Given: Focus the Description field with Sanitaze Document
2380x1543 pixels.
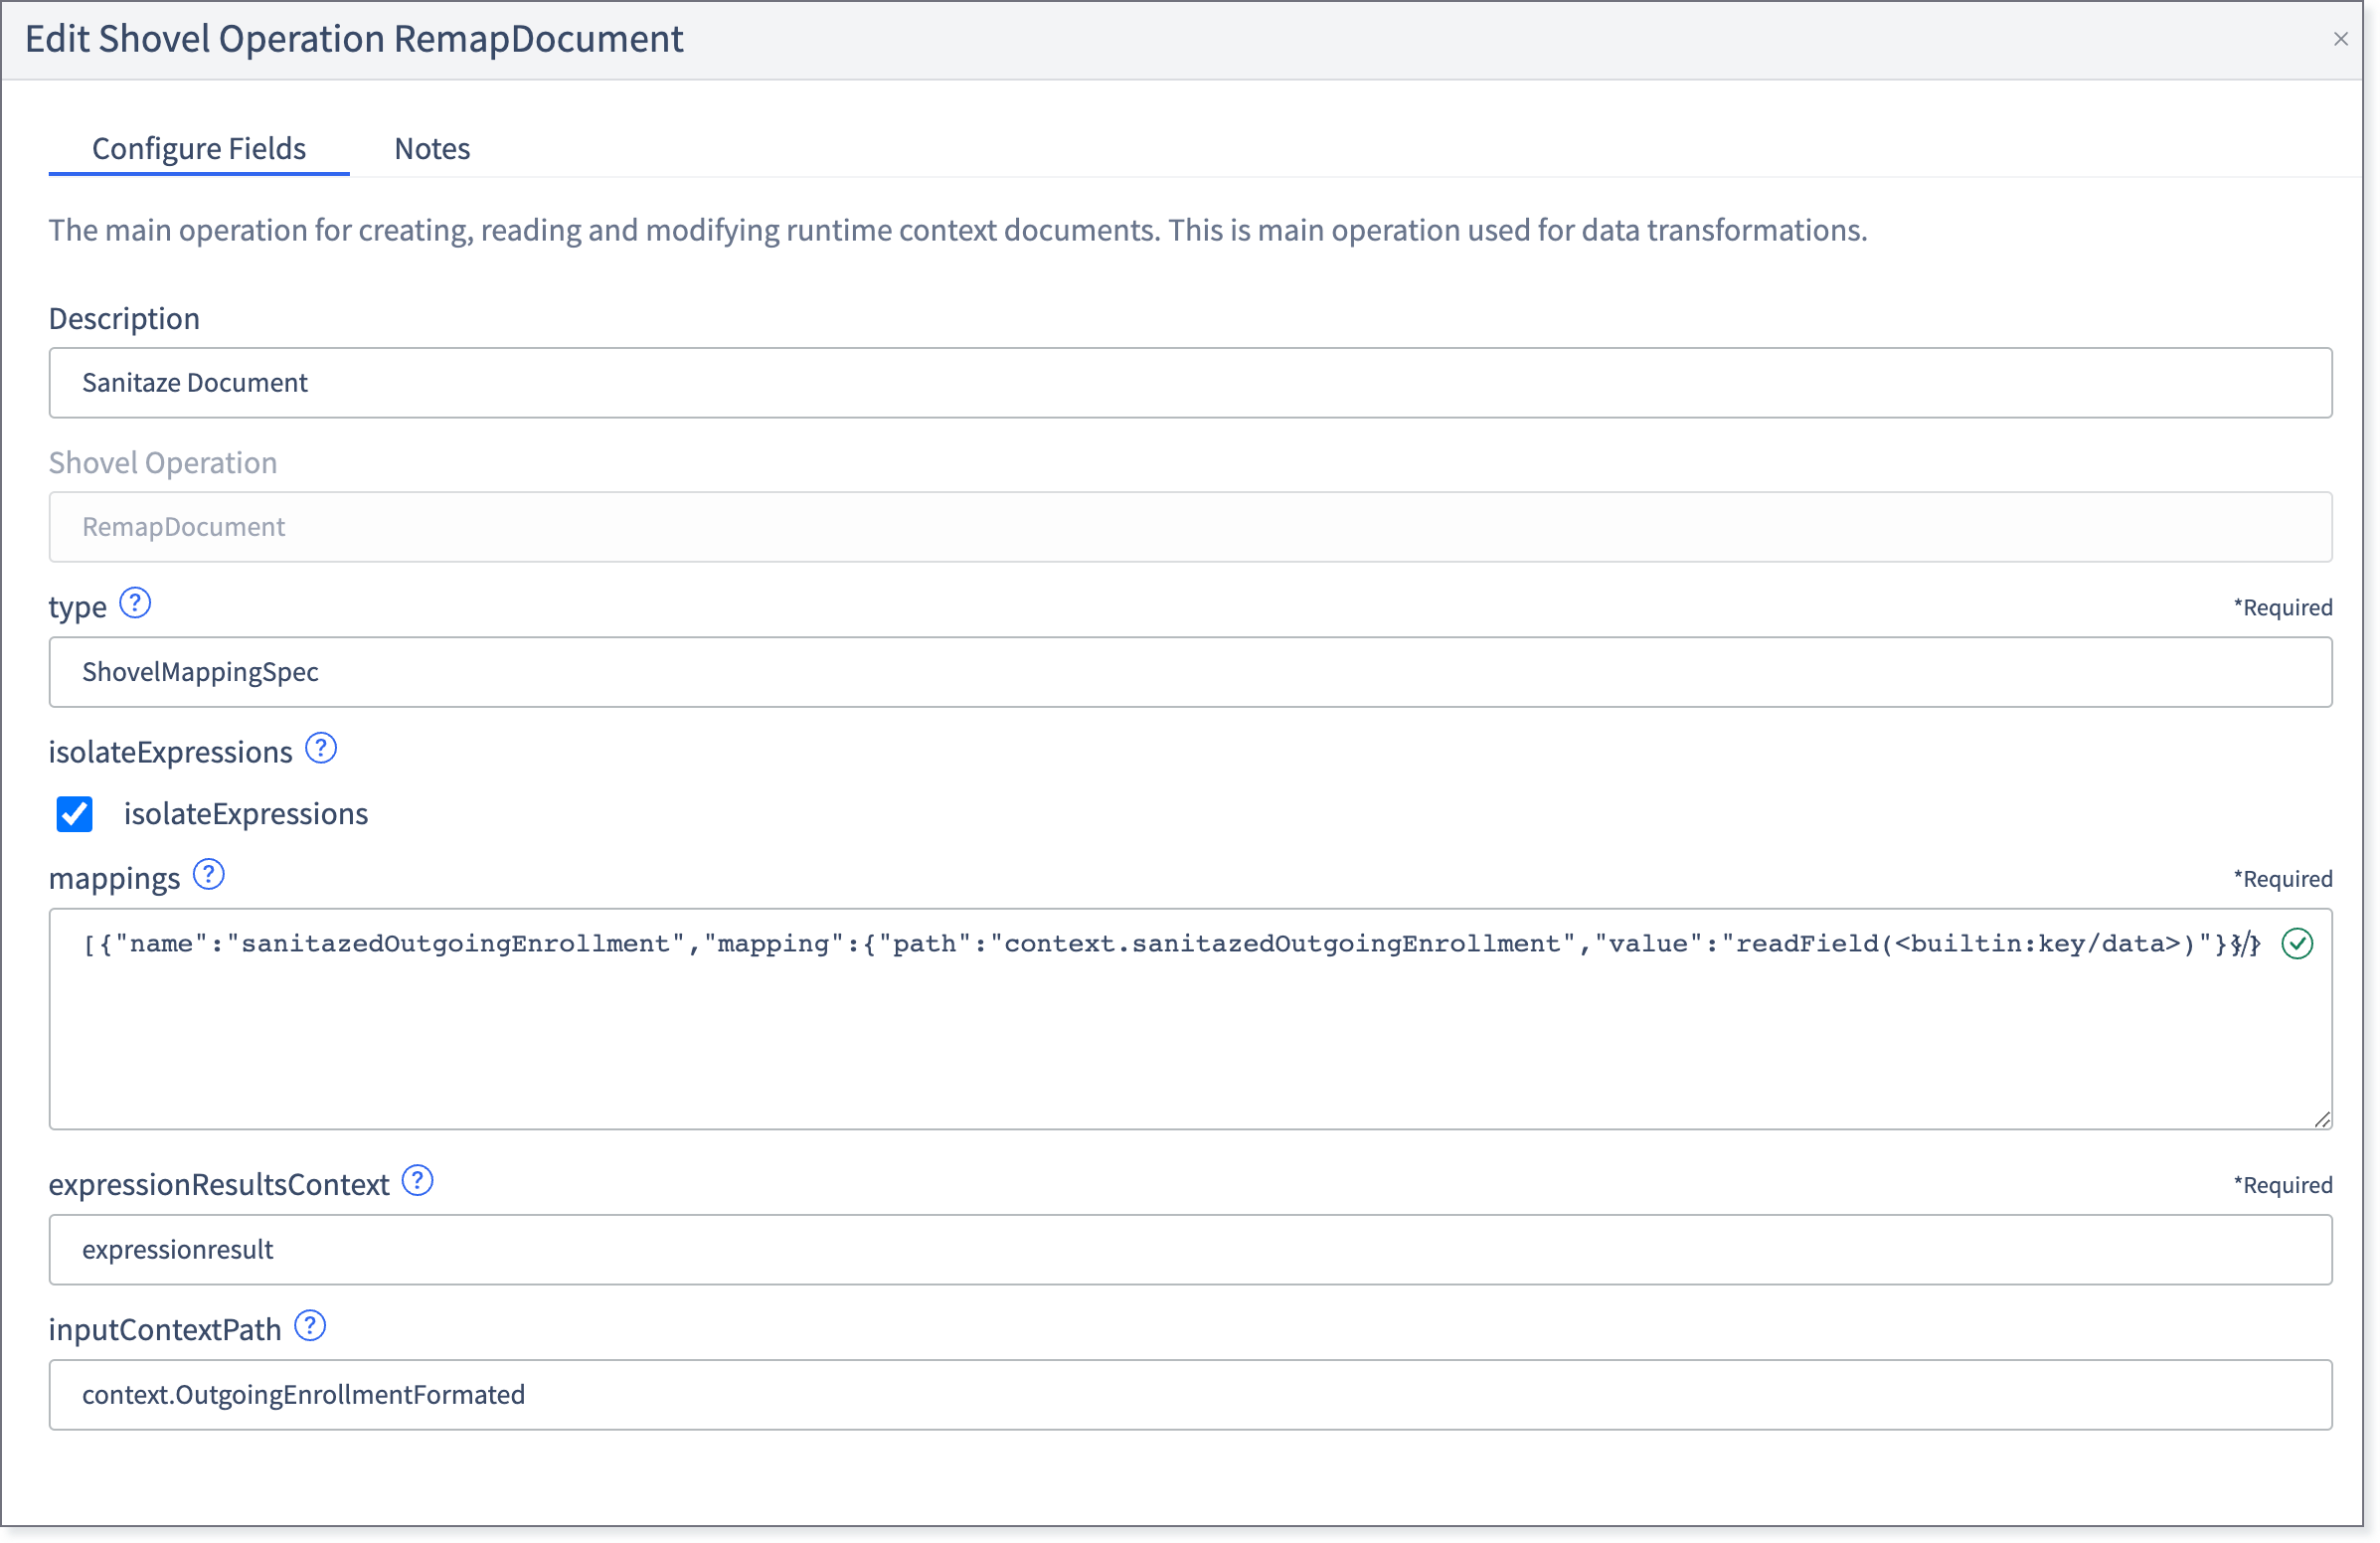Looking at the screenshot, I should click(x=1190, y=383).
